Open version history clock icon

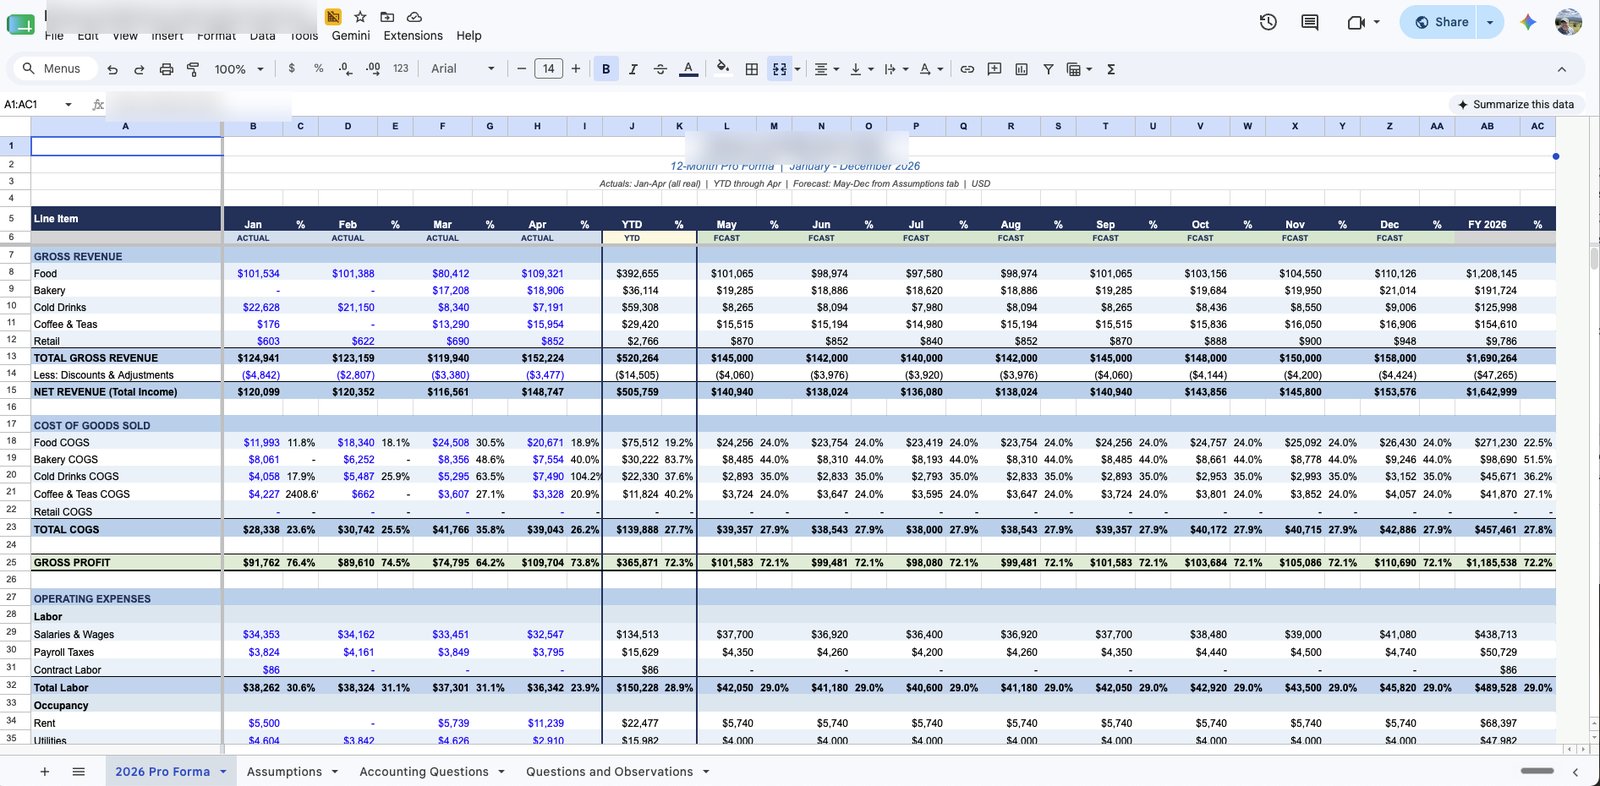click(x=1268, y=22)
